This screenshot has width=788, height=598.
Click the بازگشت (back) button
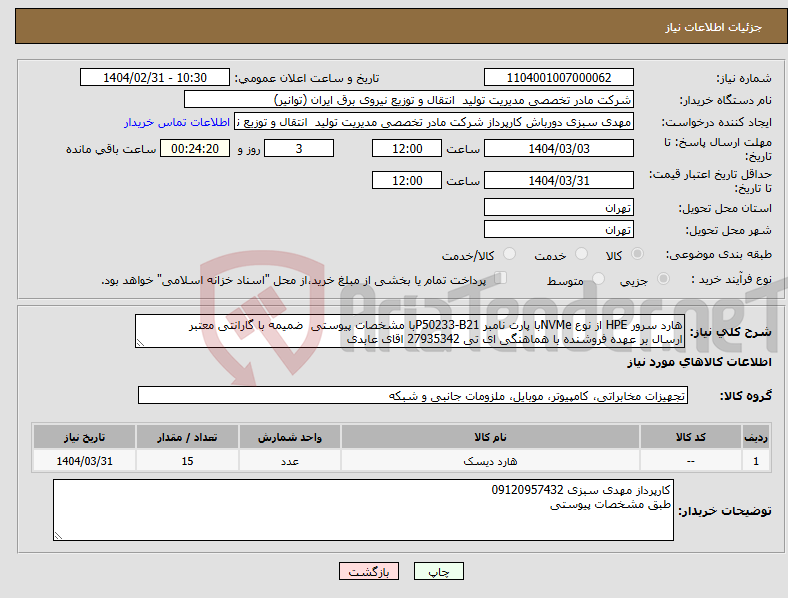(x=369, y=571)
